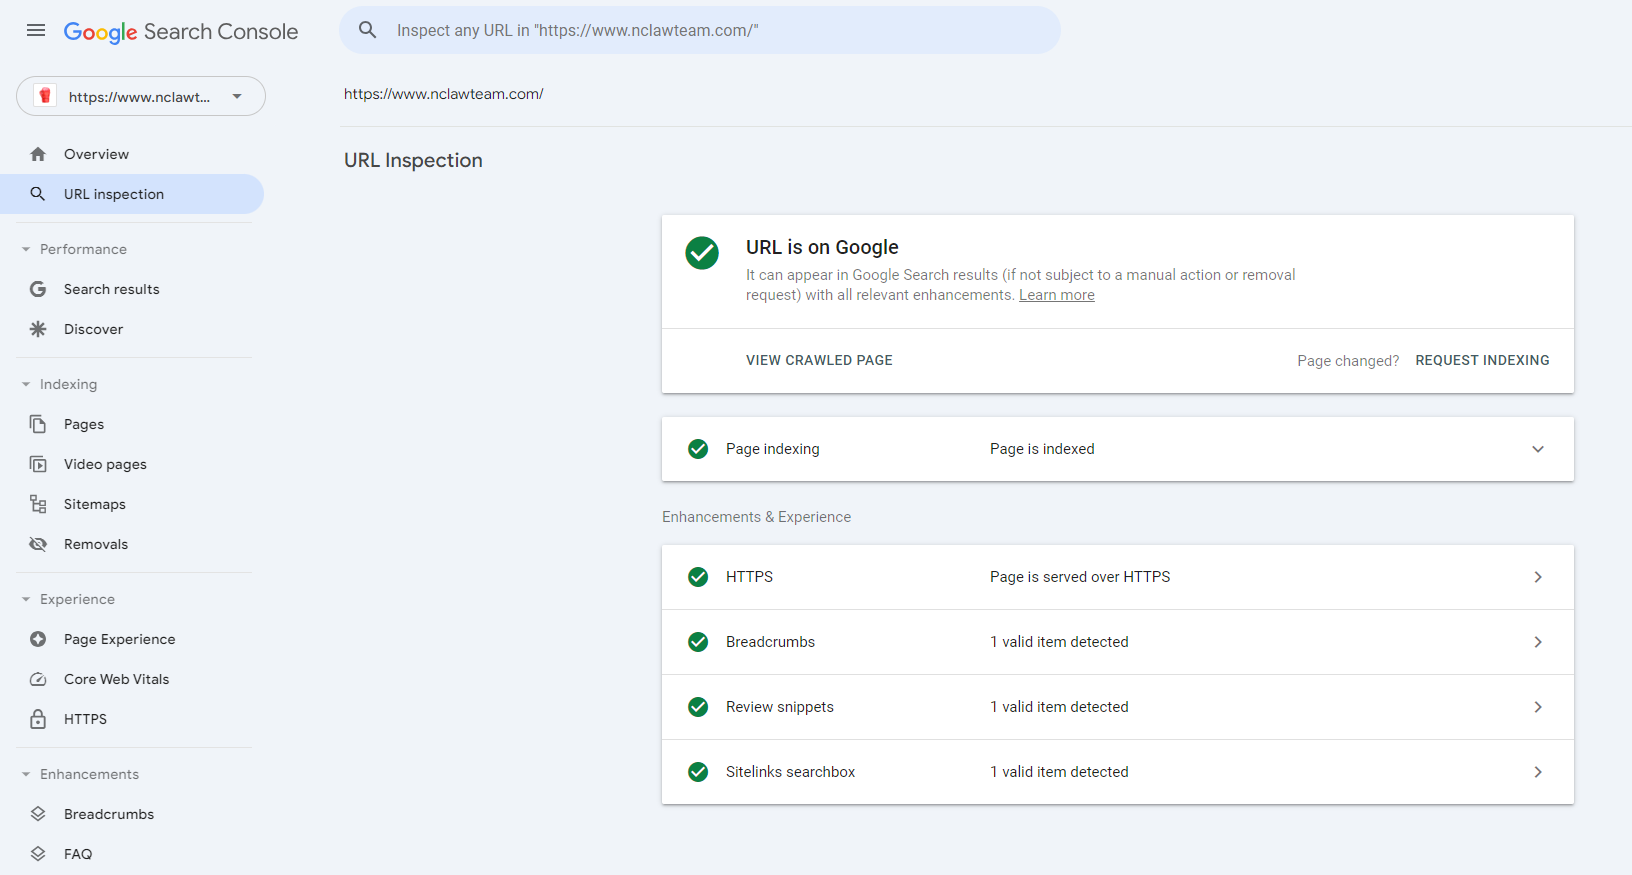Click the 'Sitelinks searchbox' row label
The width and height of the screenshot is (1632, 875).
(x=790, y=772)
